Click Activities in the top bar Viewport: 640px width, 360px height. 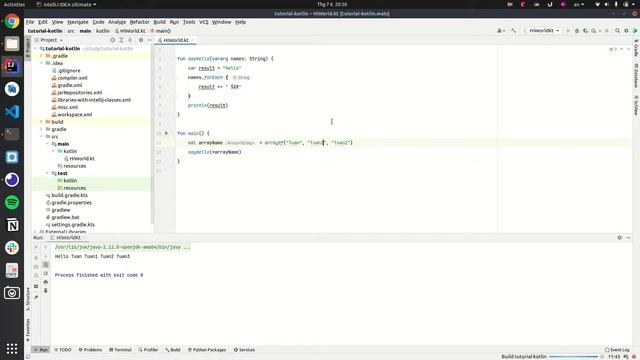point(14,4)
